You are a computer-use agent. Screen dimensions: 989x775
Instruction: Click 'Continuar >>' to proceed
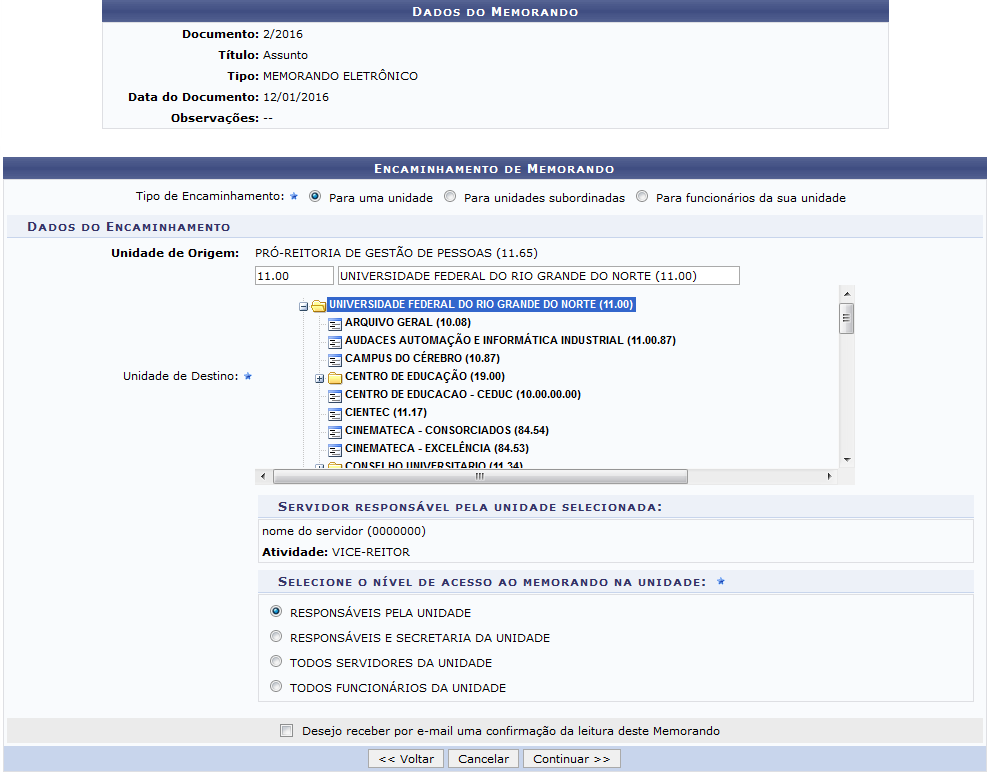571,759
